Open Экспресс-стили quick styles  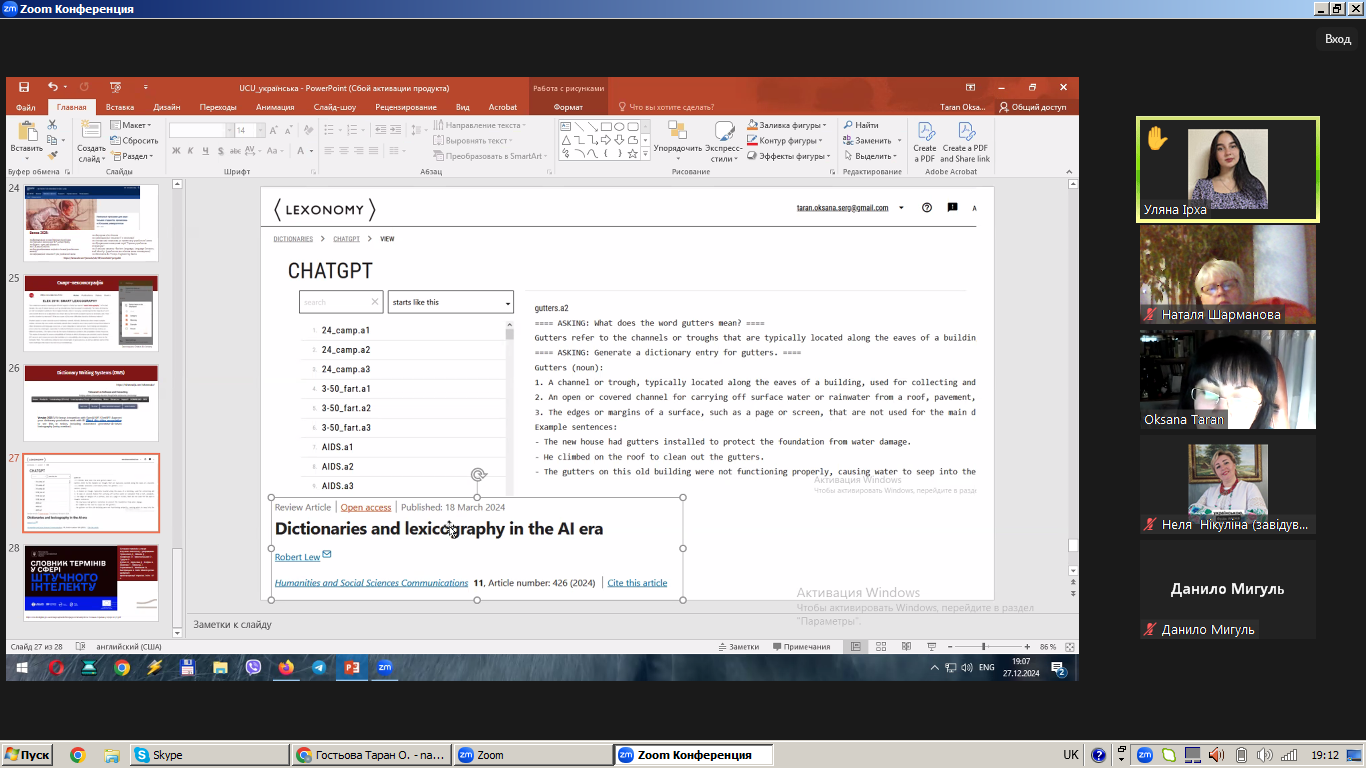click(x=724, y=141)
